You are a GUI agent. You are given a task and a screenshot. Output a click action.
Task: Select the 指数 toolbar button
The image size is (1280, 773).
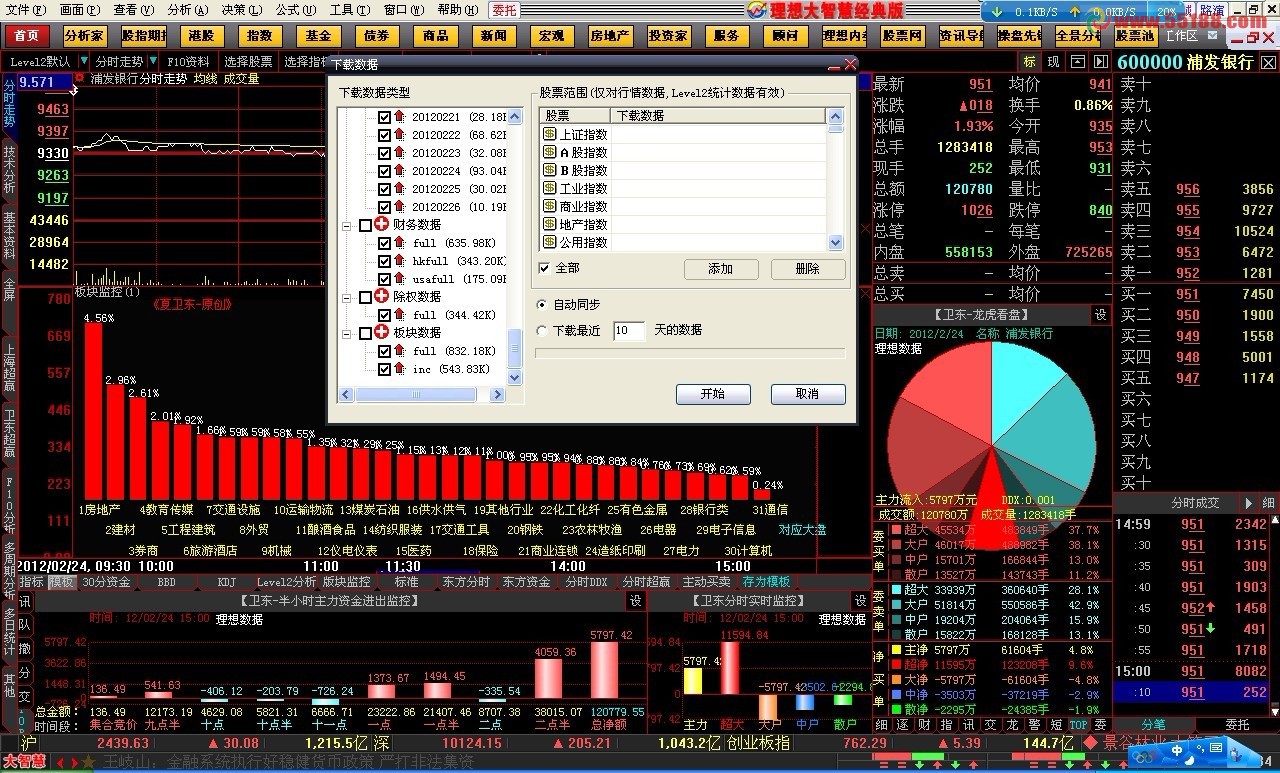(x=260, y=36)
